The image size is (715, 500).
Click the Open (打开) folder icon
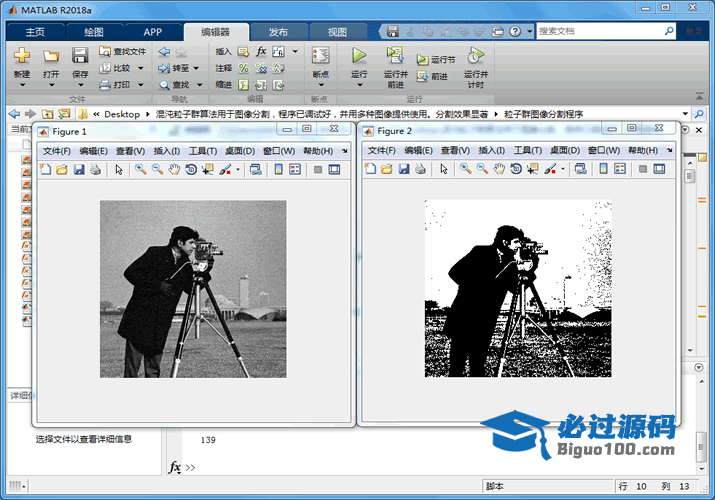coord(51,56)
